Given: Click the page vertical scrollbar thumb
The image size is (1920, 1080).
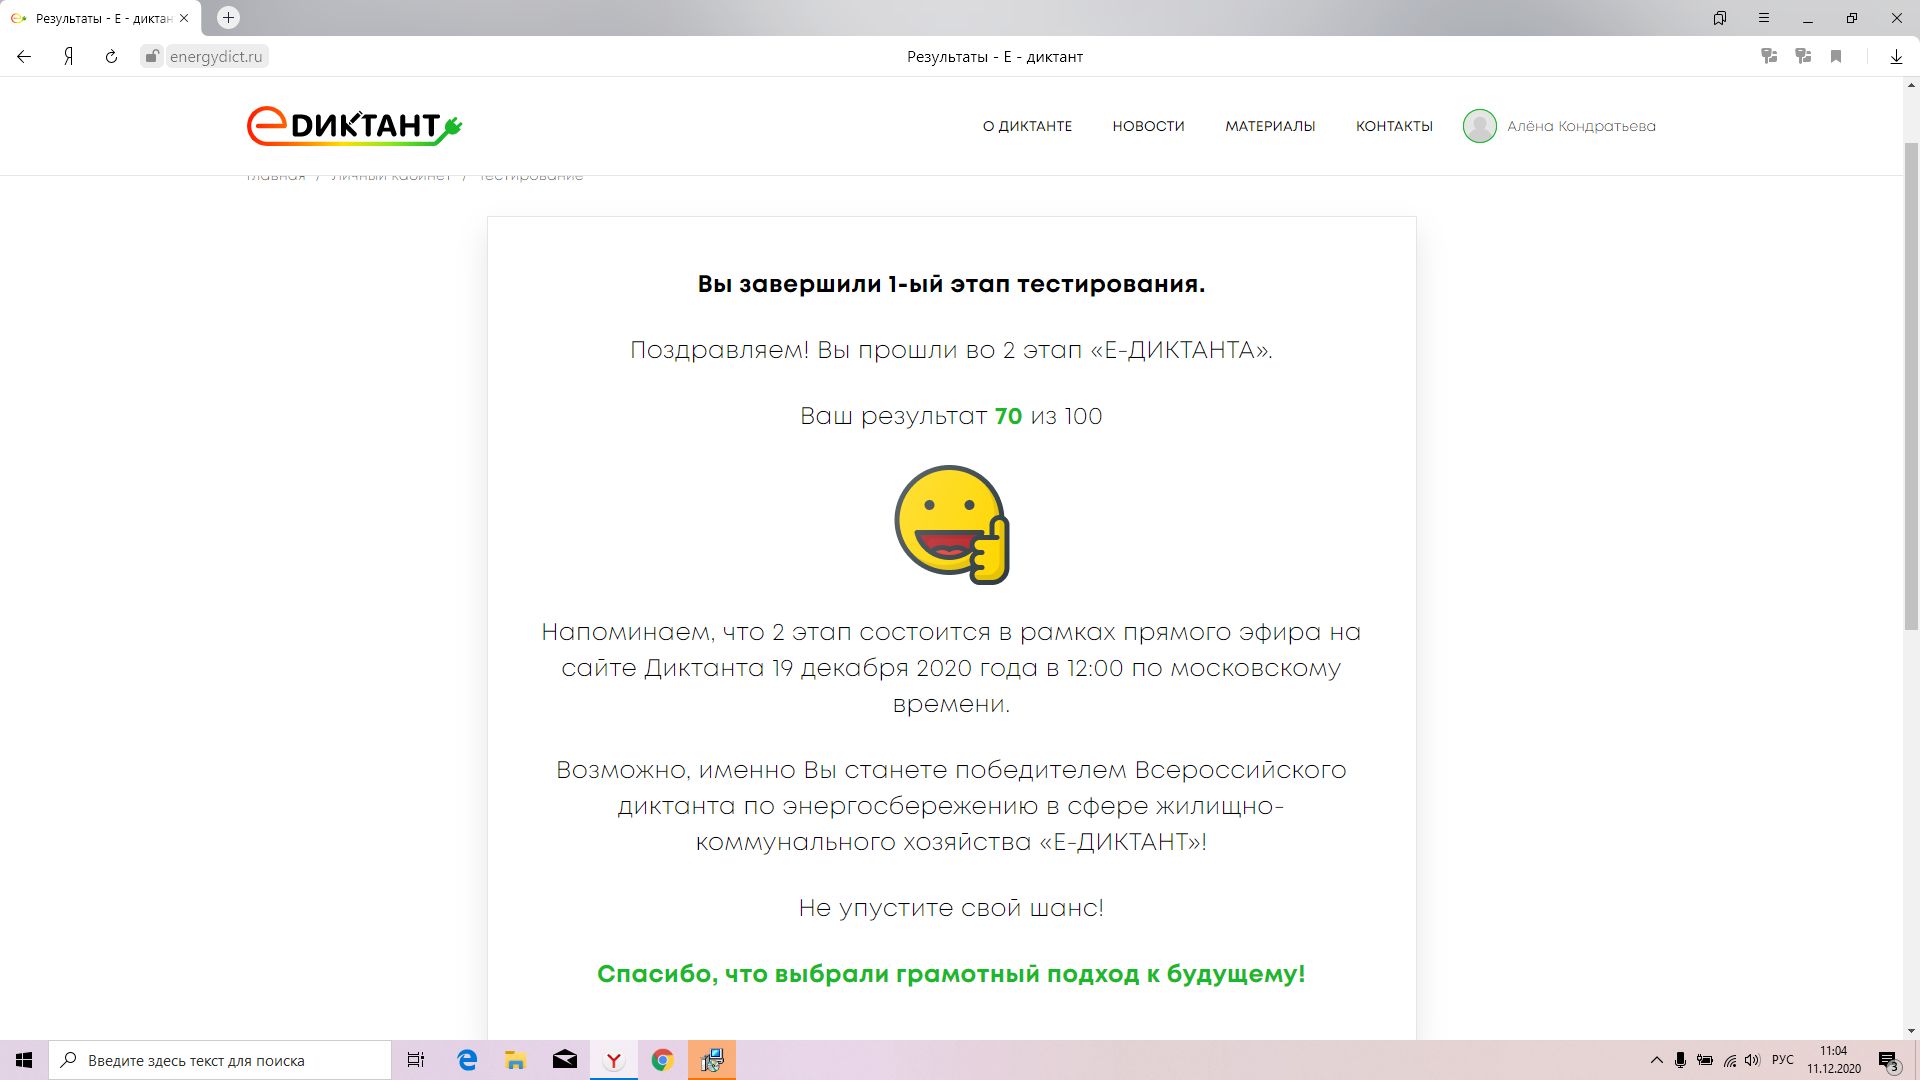Looking at the screenshot, I should [x=1911, y=386].
